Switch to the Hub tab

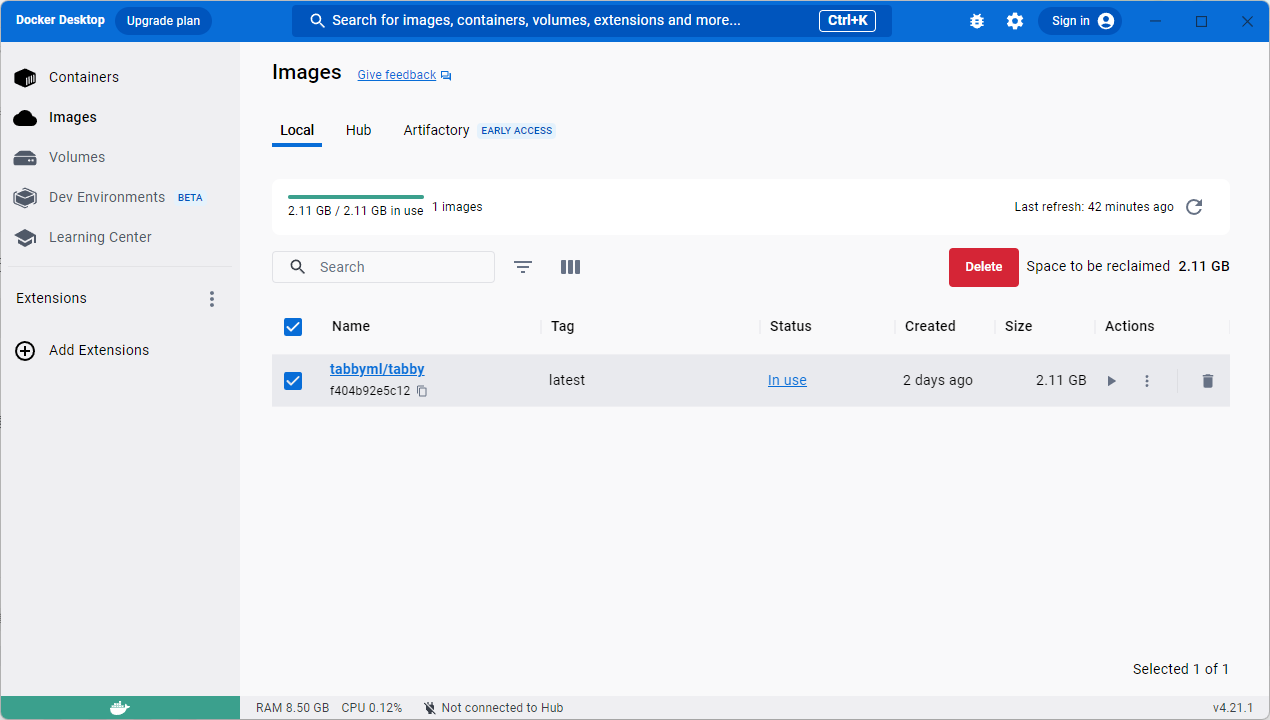tap(359, 131)
